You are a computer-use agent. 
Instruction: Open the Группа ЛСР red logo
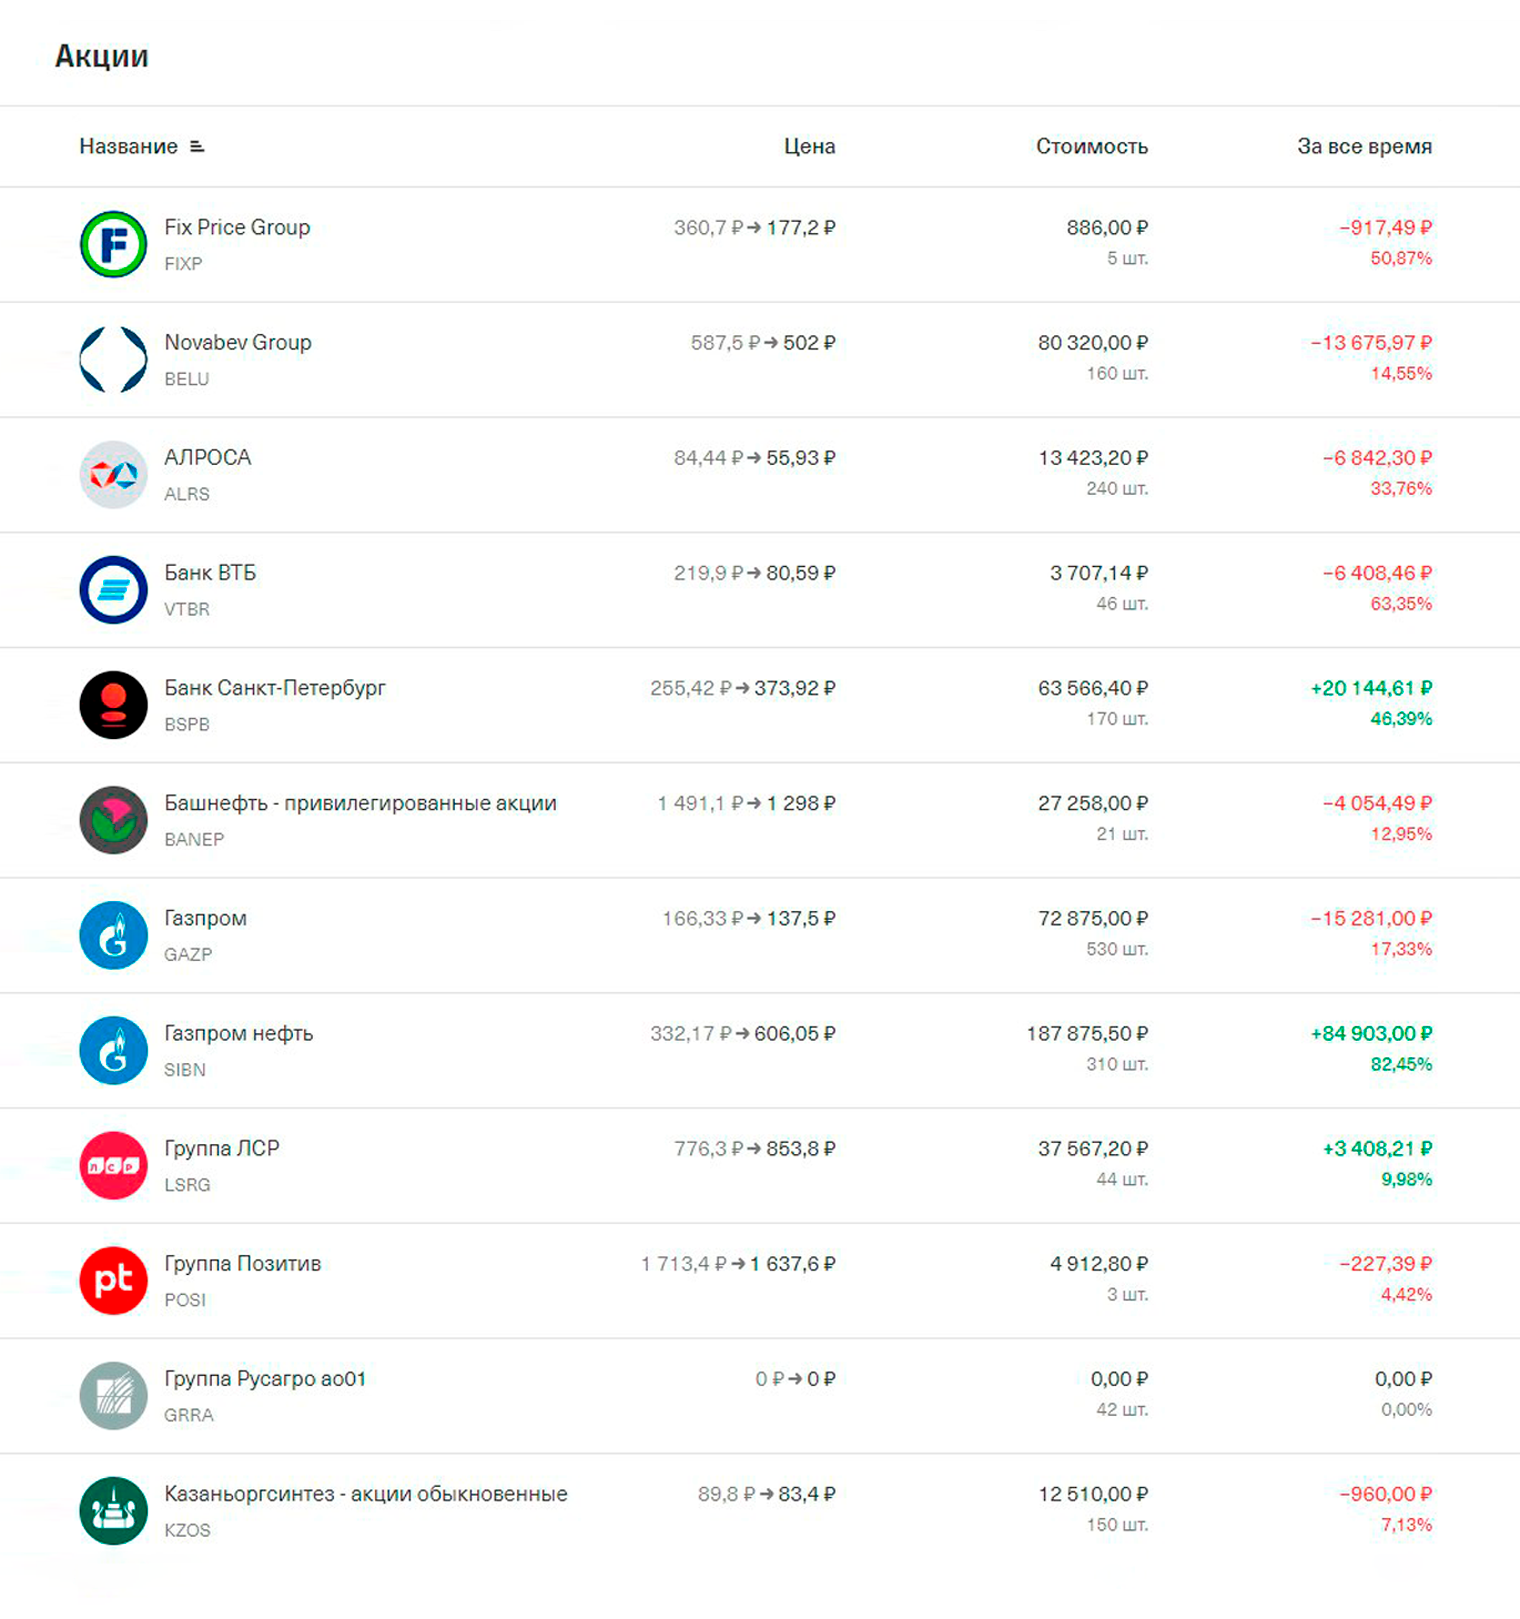113,1164
